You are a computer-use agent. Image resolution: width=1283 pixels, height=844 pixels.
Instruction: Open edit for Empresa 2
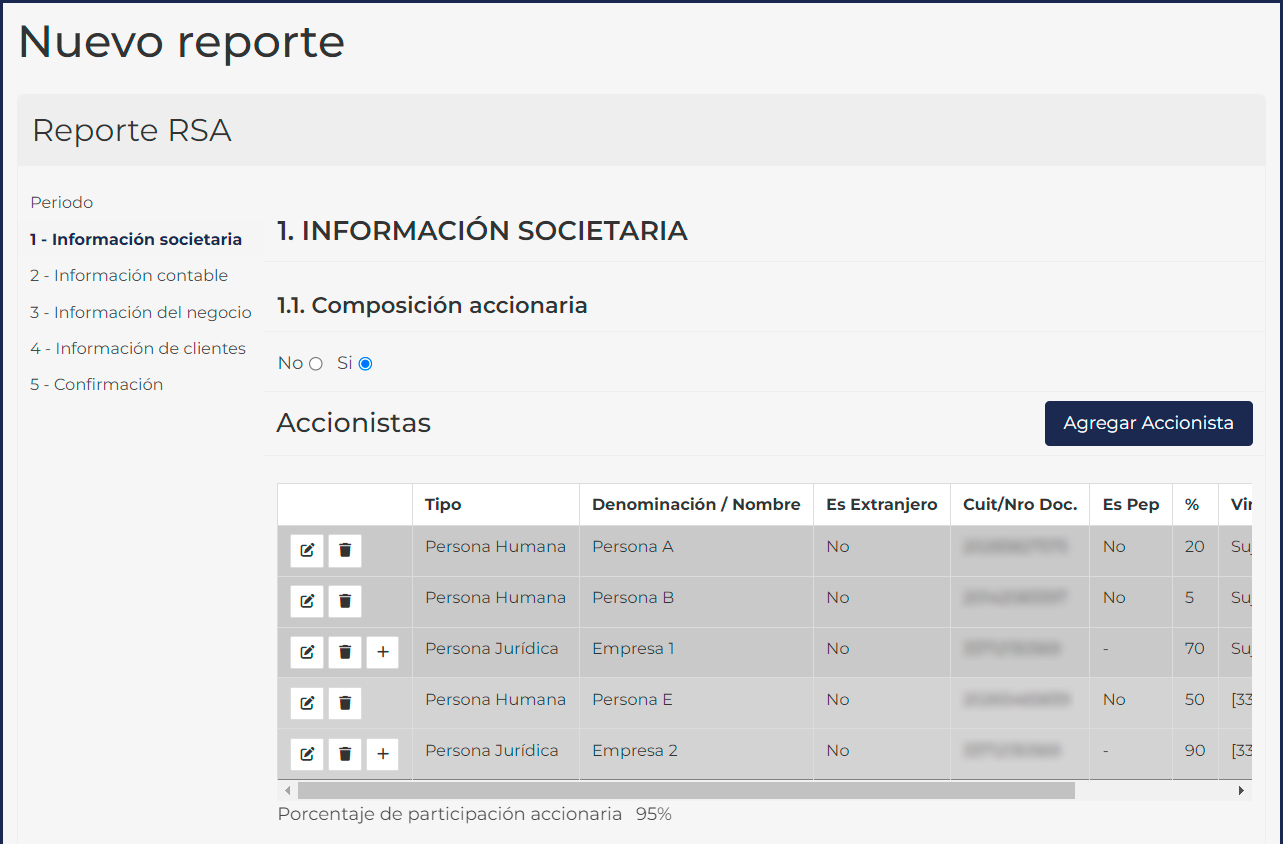[x=307, y=754]
